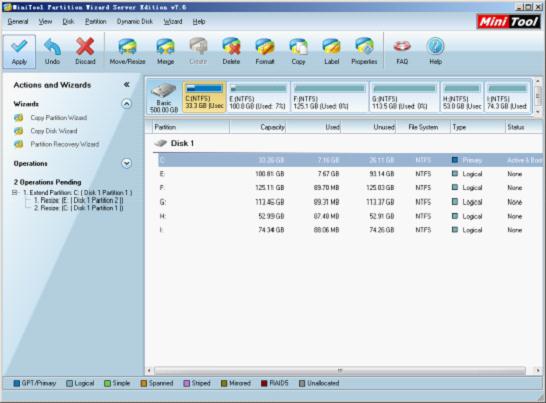Select the Move/Resize partition tool

point(127,47)
